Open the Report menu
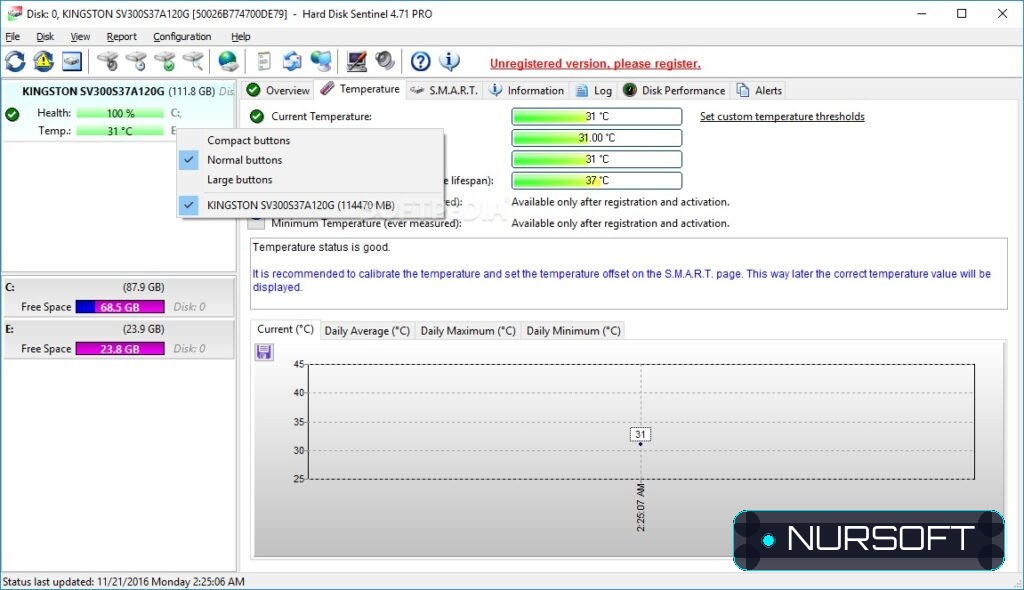 click(x=121, y=37)
